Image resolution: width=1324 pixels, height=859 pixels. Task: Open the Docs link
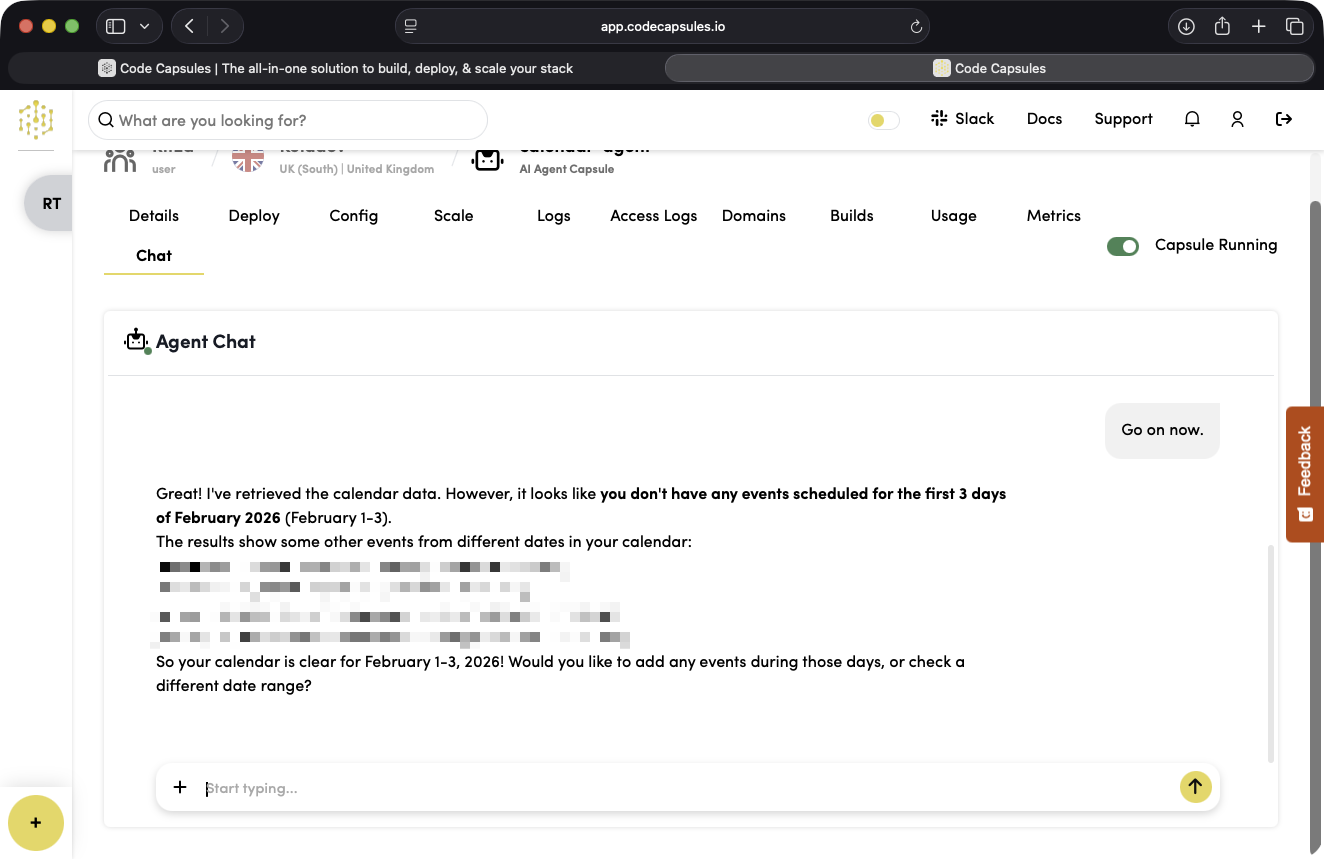(1044, 119)
